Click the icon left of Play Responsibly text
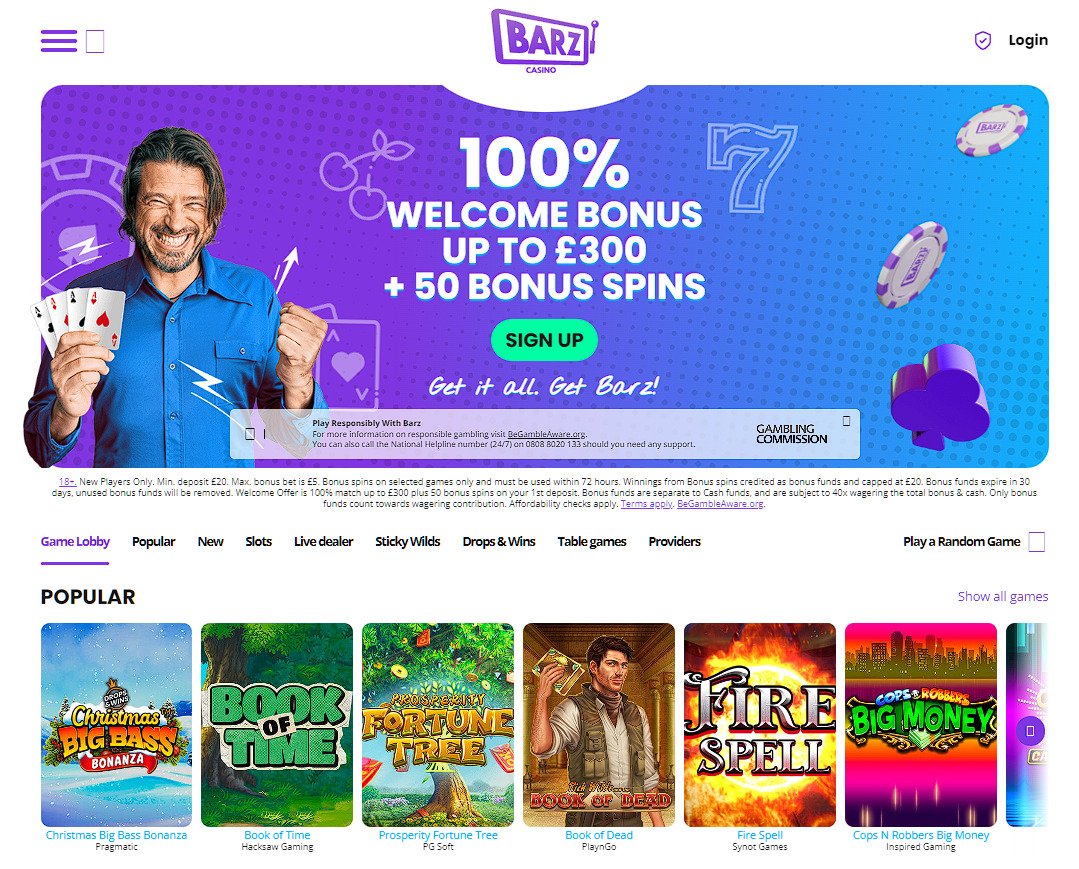 point(250,433)
